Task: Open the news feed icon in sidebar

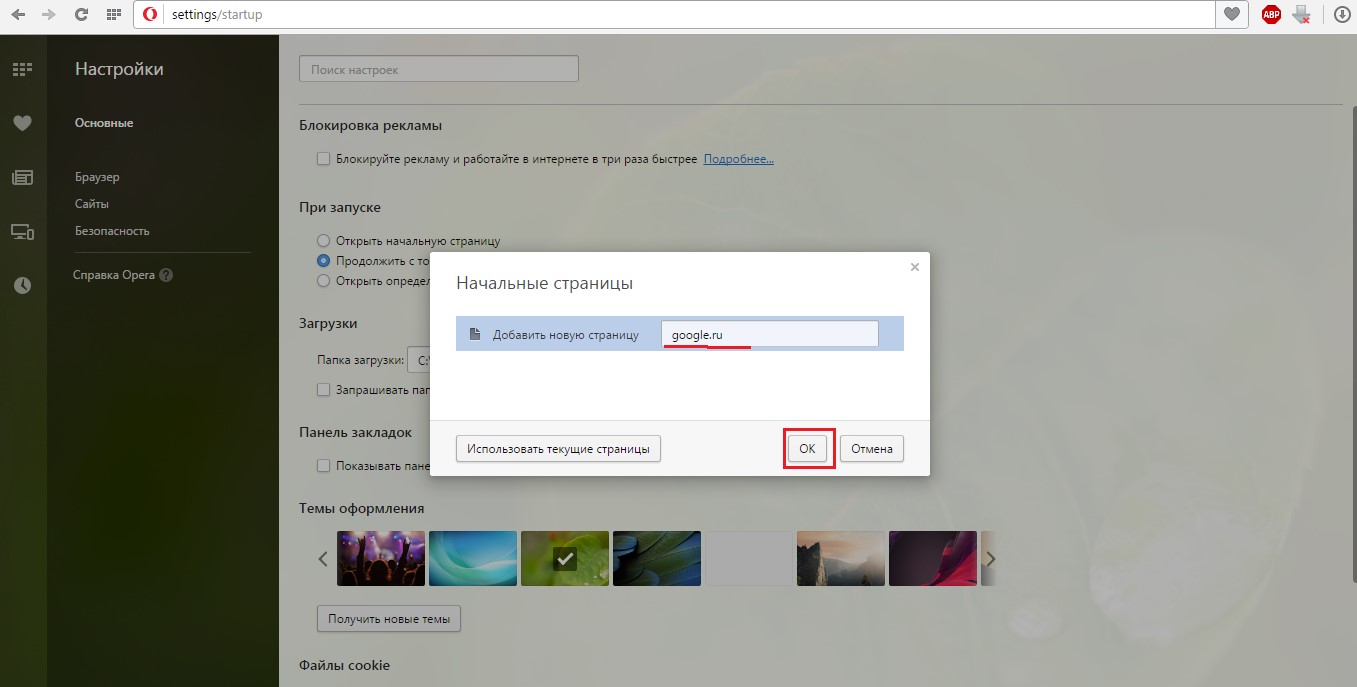Action: (22, 178)
